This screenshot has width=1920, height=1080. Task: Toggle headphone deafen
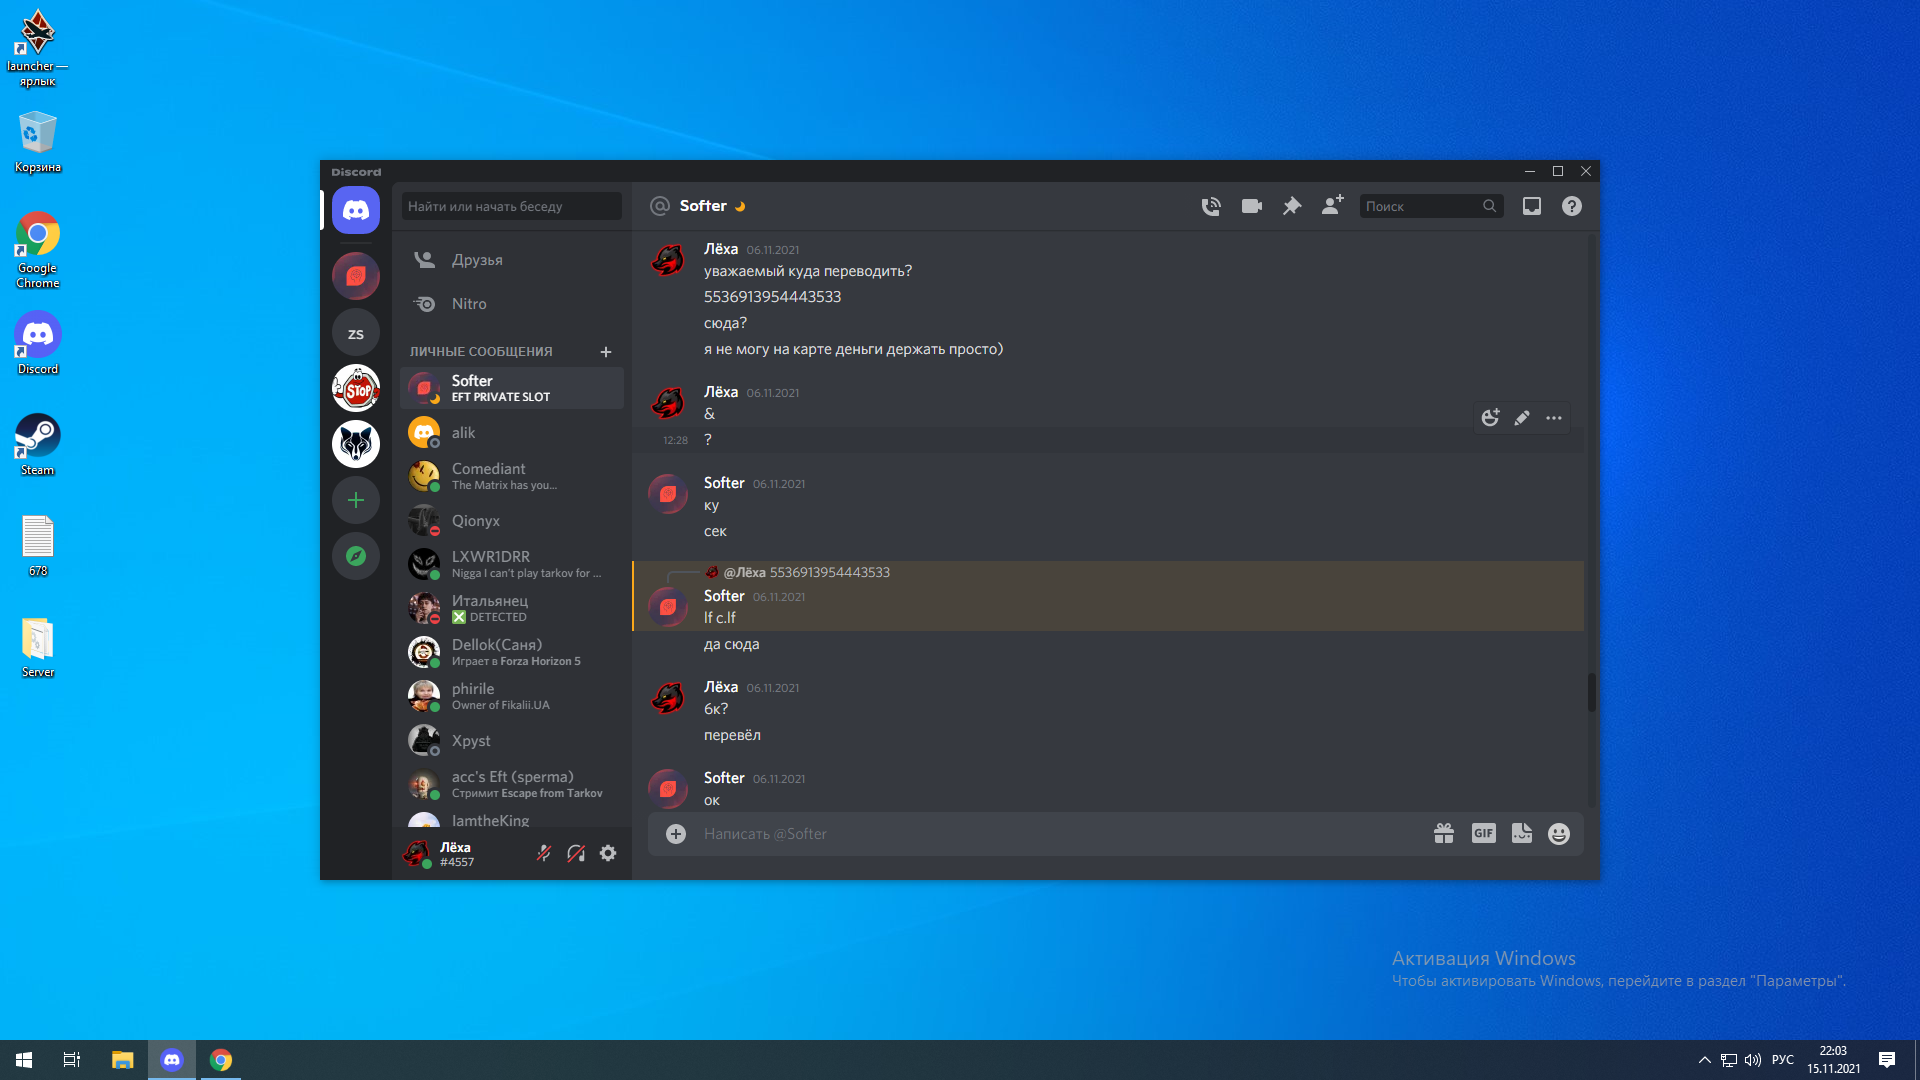tap(576, 853)
